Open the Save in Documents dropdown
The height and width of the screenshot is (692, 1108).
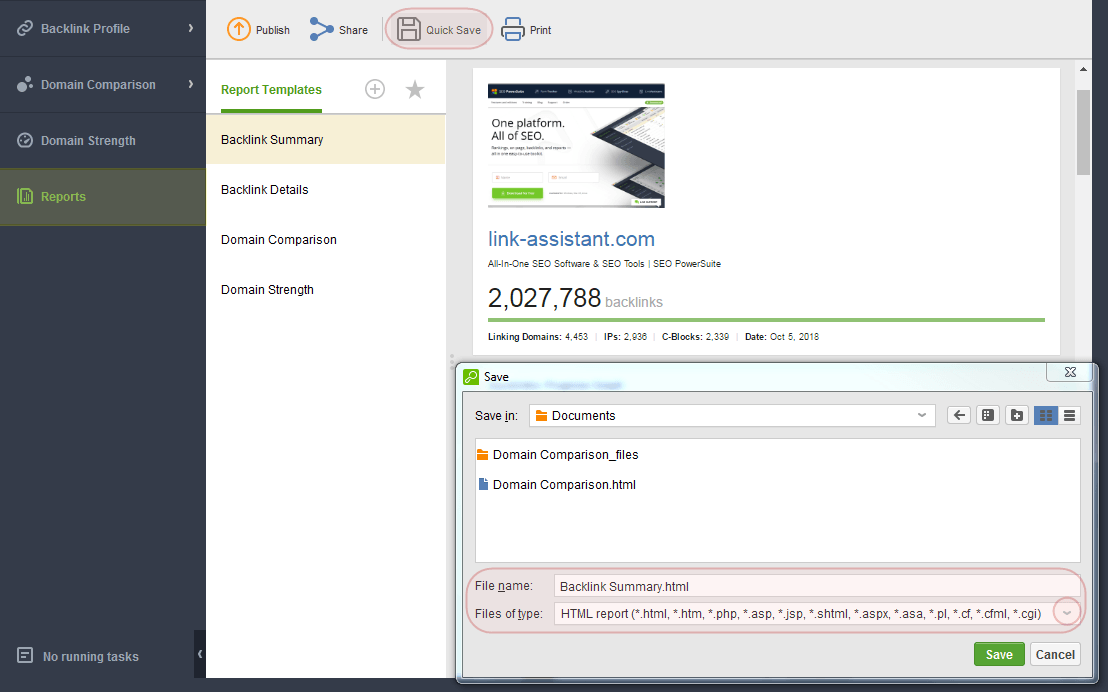click(732, 415)
